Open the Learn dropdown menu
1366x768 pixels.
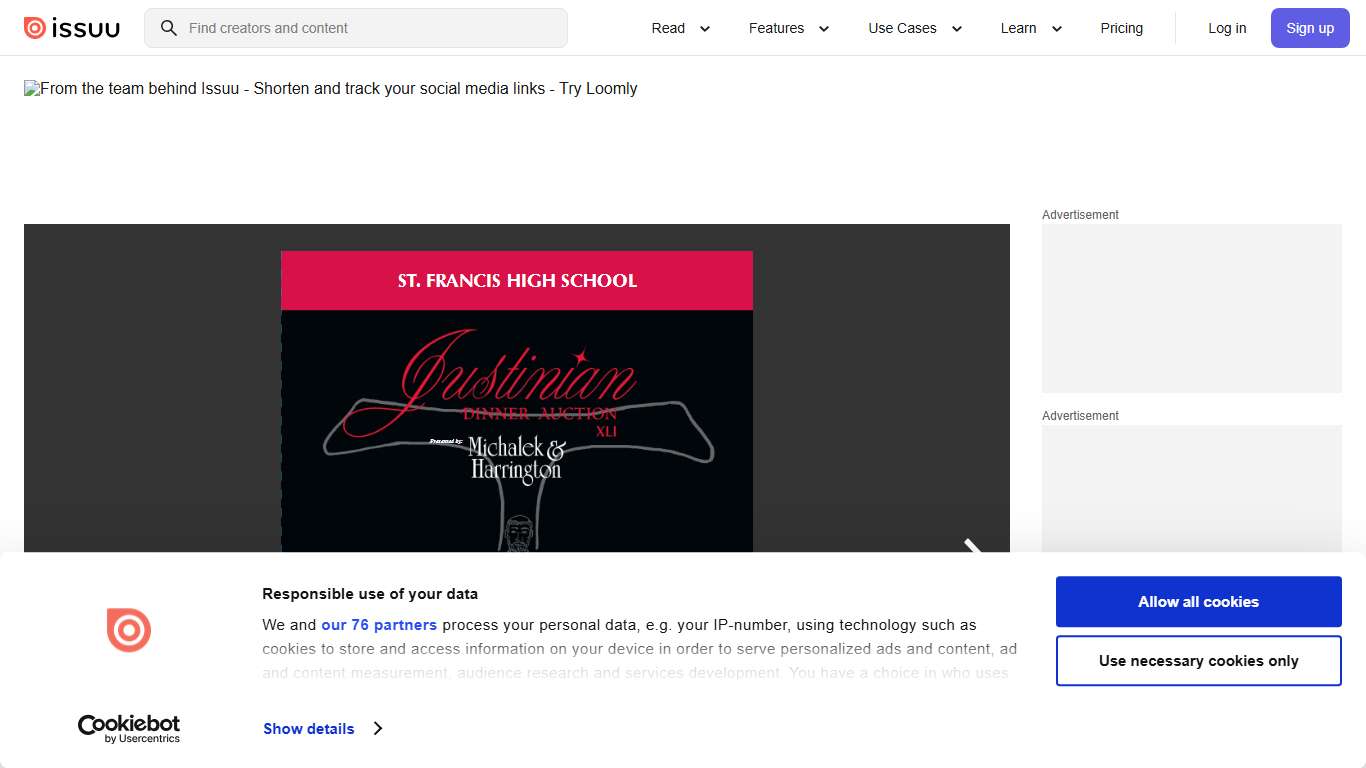coord(1030,28)
